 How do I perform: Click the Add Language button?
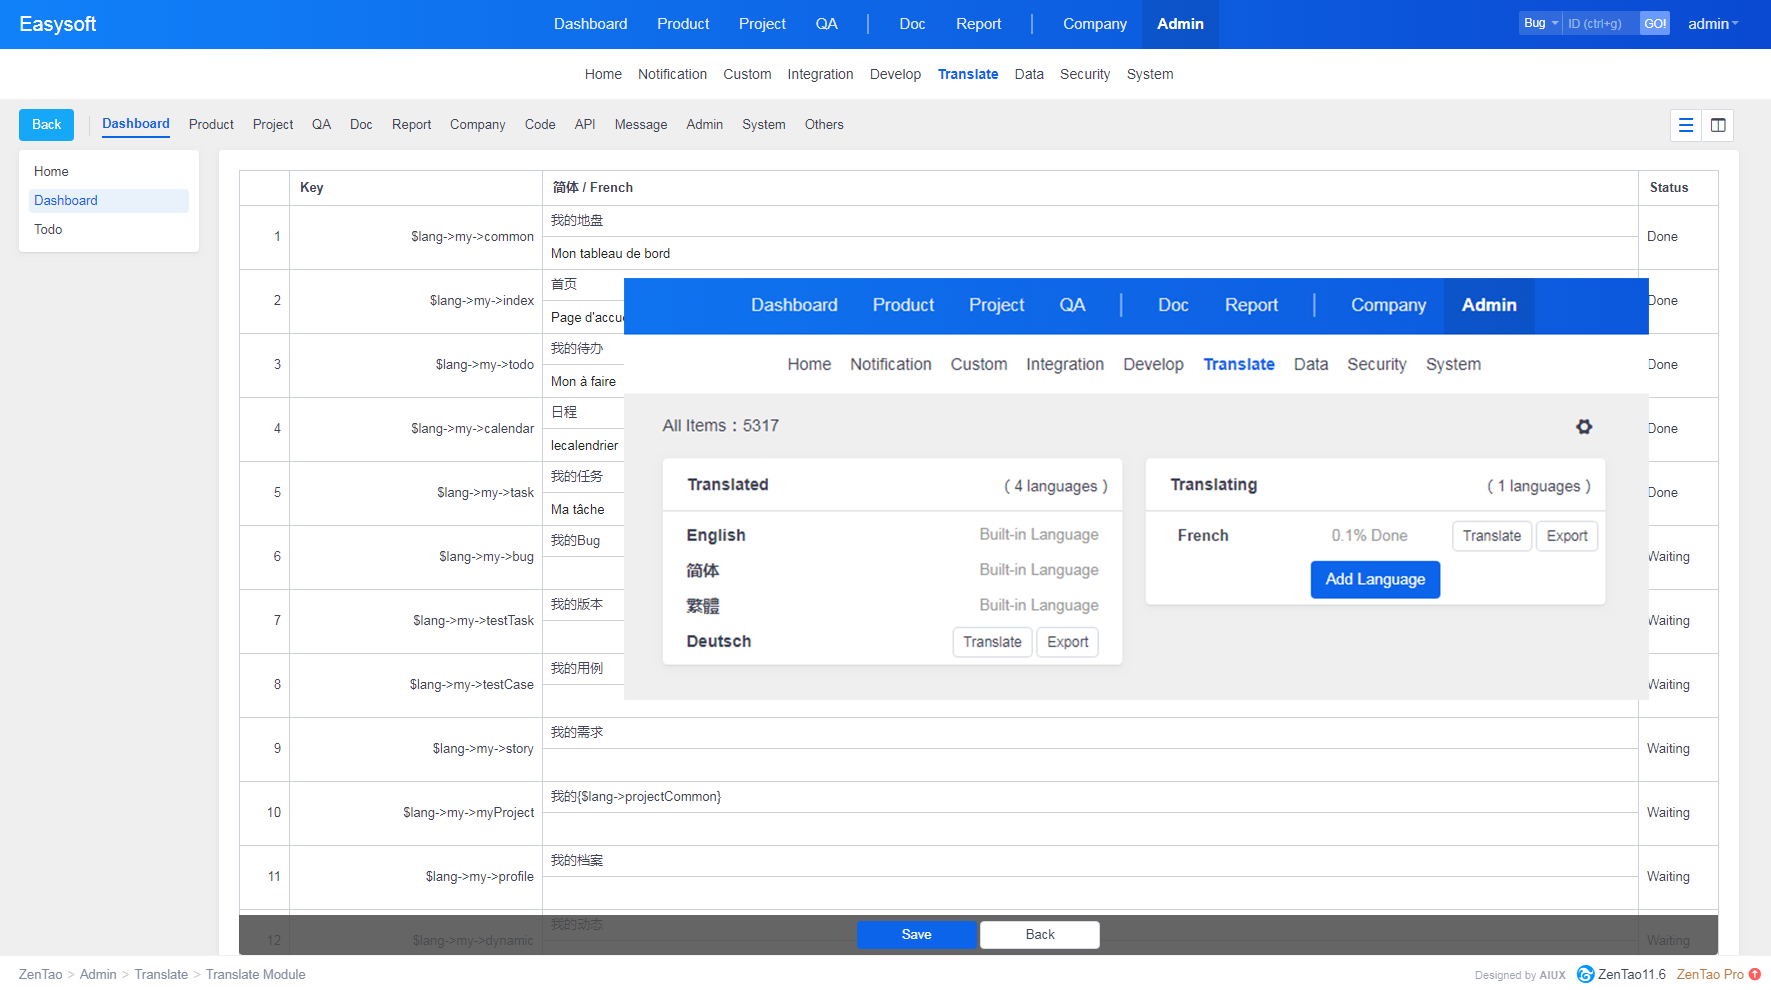pyautogui.click(x=1375, y=580)
